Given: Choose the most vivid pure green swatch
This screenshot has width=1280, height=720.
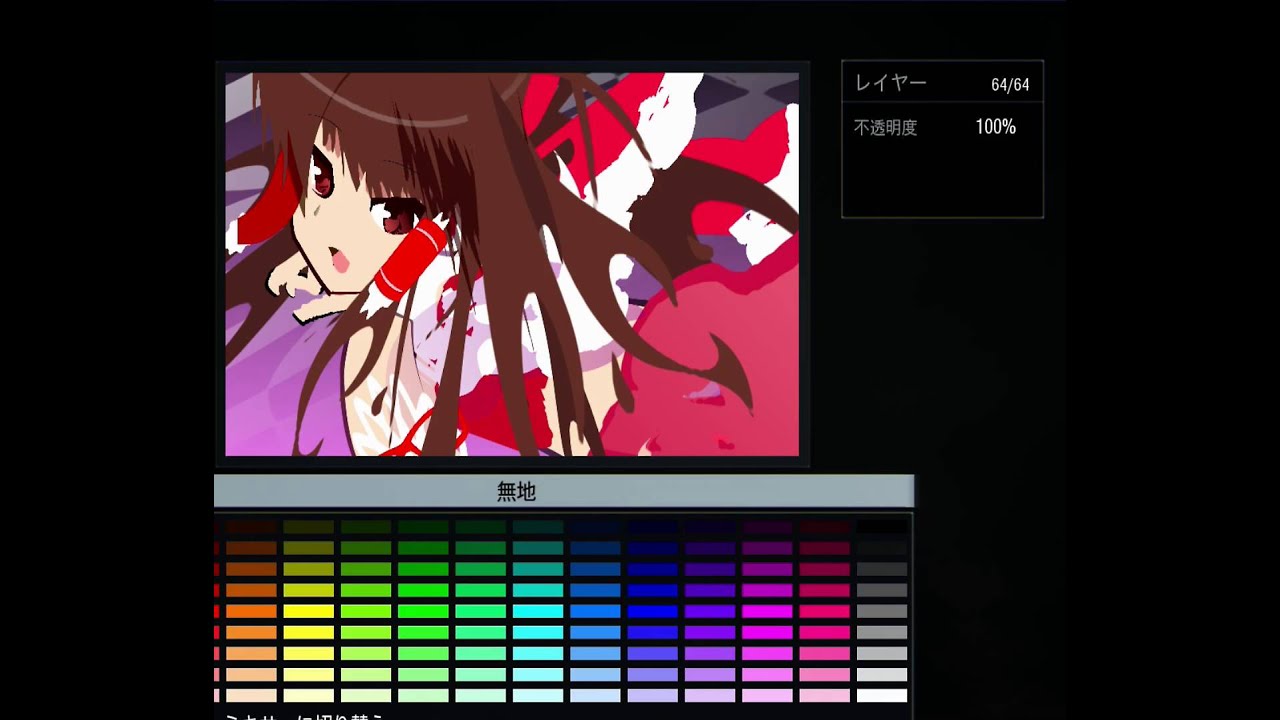Looking at the screenshot, I should pyautogui.click(x=423, y=611).
